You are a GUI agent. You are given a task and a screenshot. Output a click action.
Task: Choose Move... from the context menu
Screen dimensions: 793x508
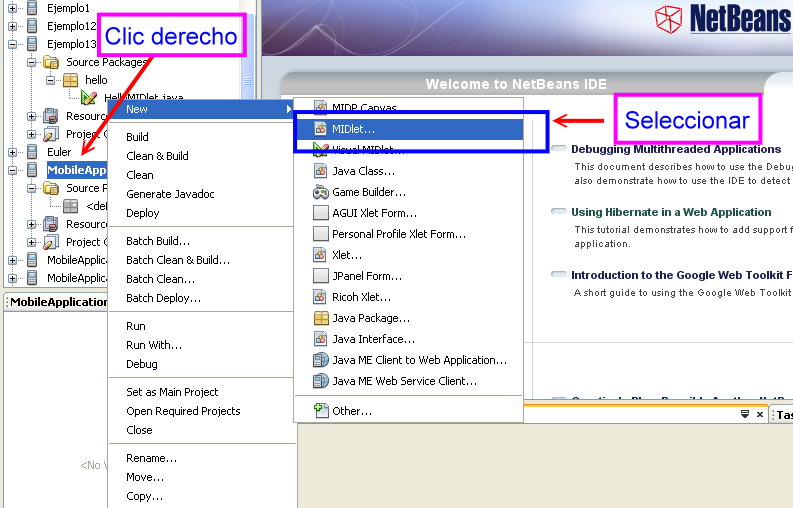201,477
